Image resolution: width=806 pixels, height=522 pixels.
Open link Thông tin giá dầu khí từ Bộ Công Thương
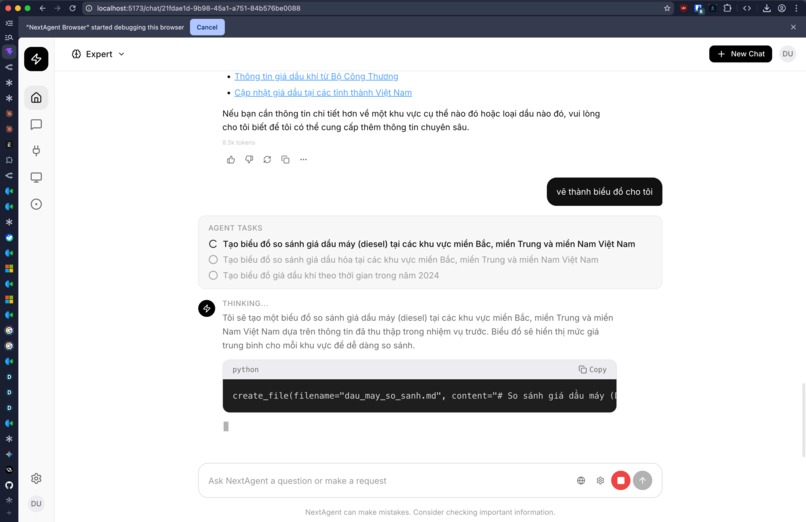click(x=316, y=77)
